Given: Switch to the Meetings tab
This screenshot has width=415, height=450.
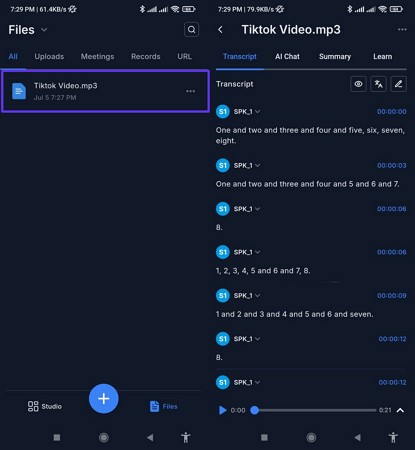Looking at the screenshot, I should coord(97,56).
